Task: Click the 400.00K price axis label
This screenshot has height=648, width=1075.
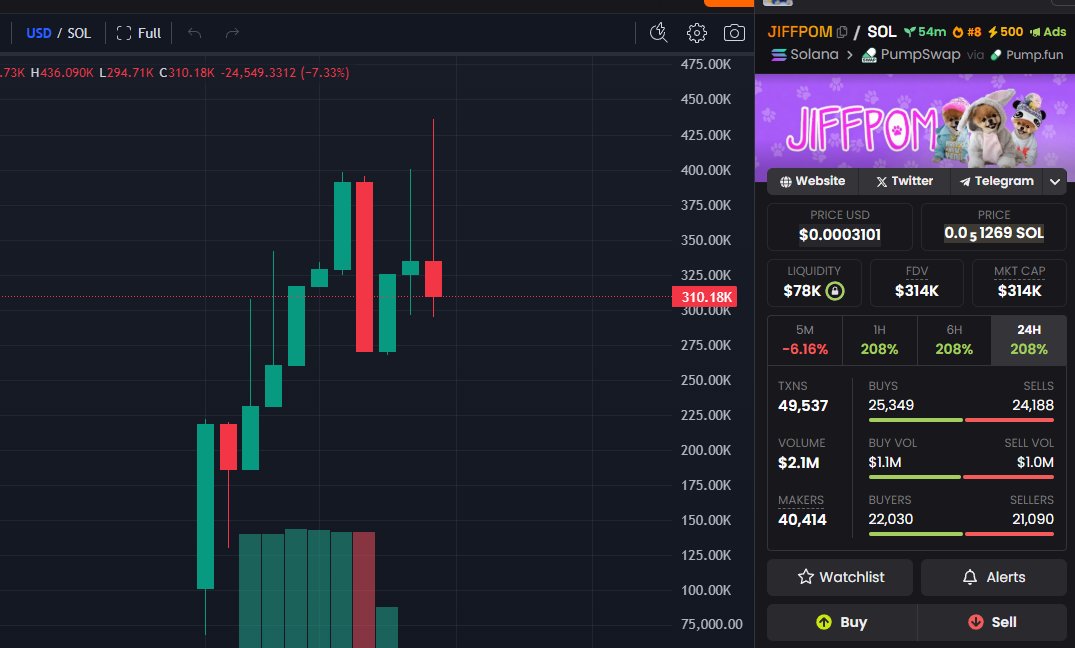Action: tap(705, 170)
